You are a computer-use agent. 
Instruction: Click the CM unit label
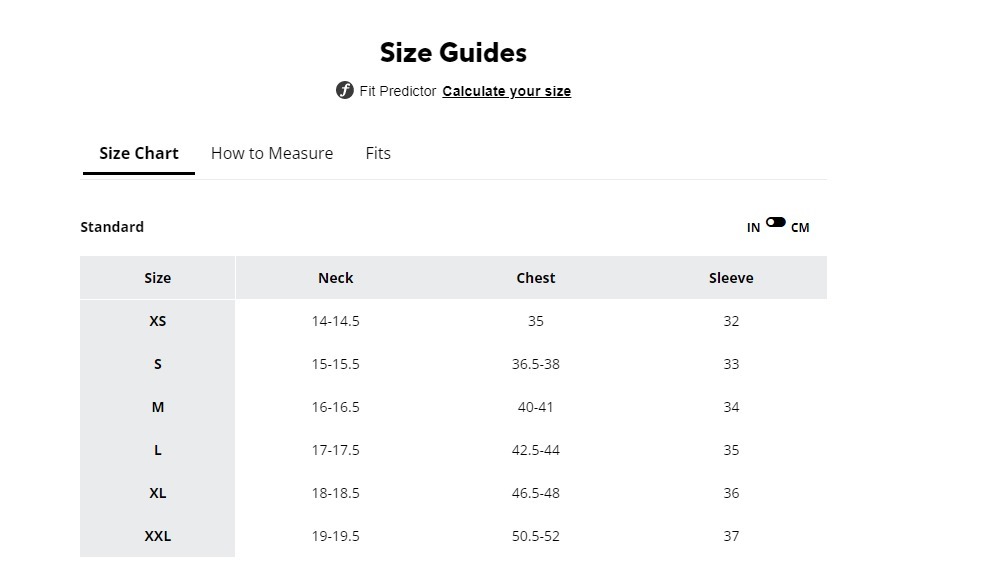(x=800, y=228)
